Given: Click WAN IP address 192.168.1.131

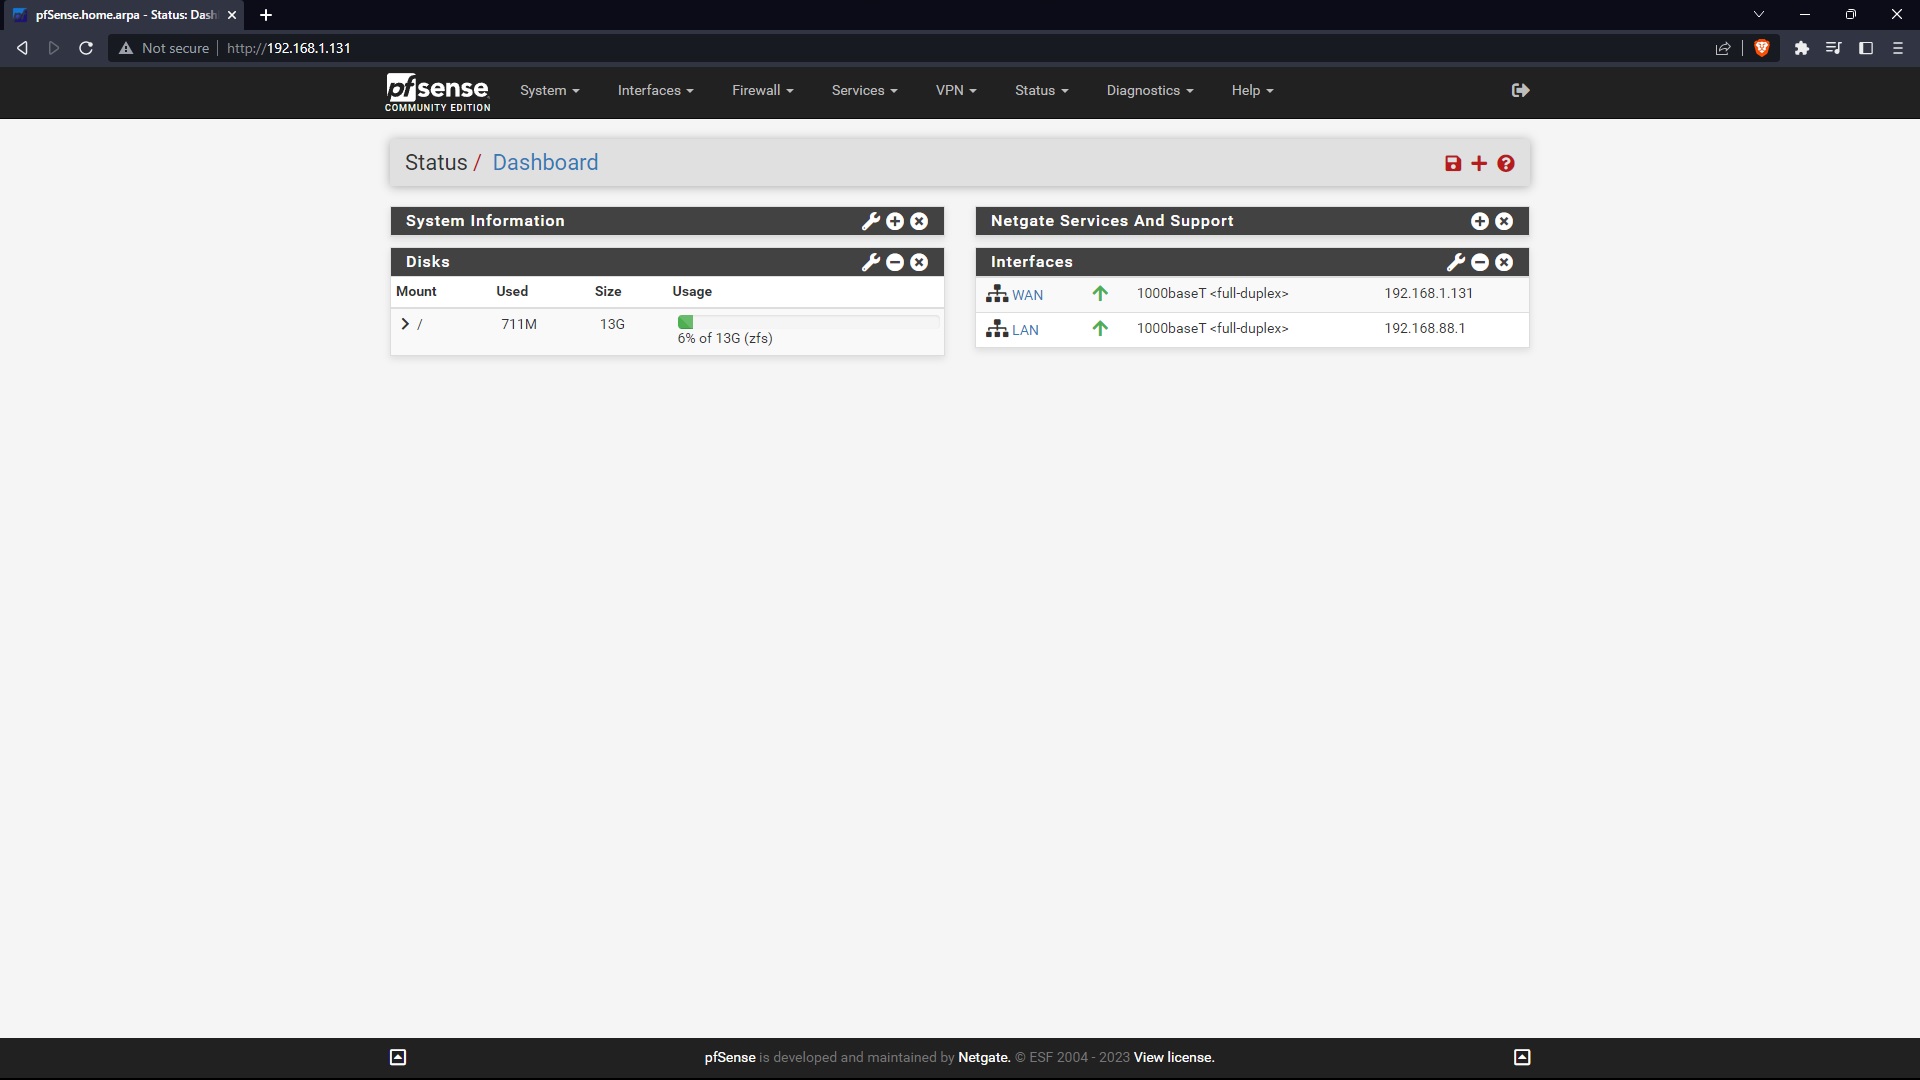Looking at the screenshot, I should [x=1428, y=293].
